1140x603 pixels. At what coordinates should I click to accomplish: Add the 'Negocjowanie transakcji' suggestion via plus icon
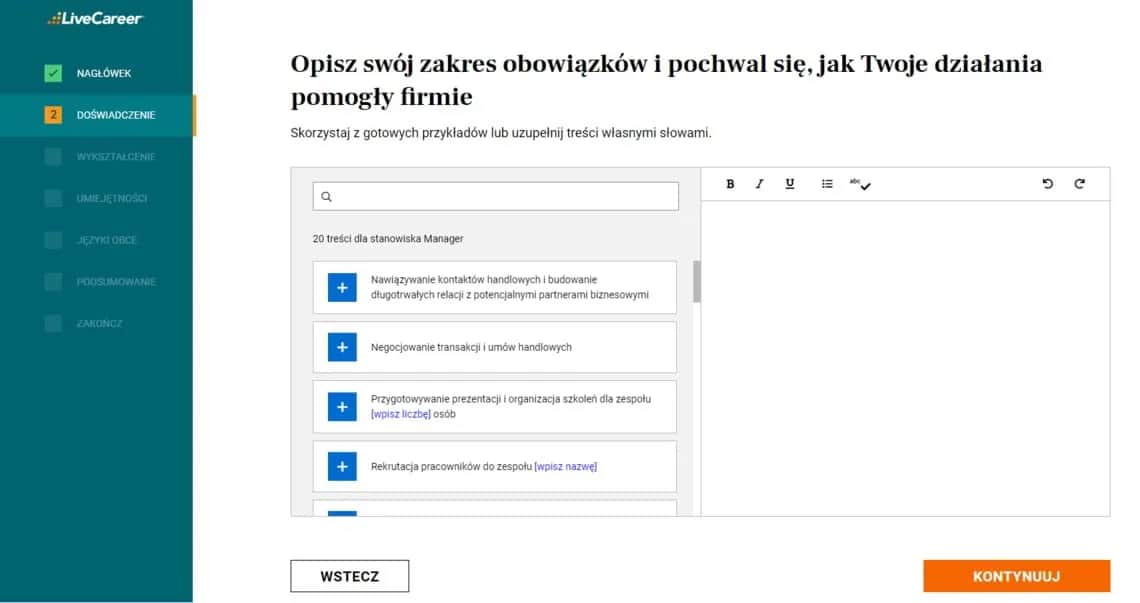342,346
